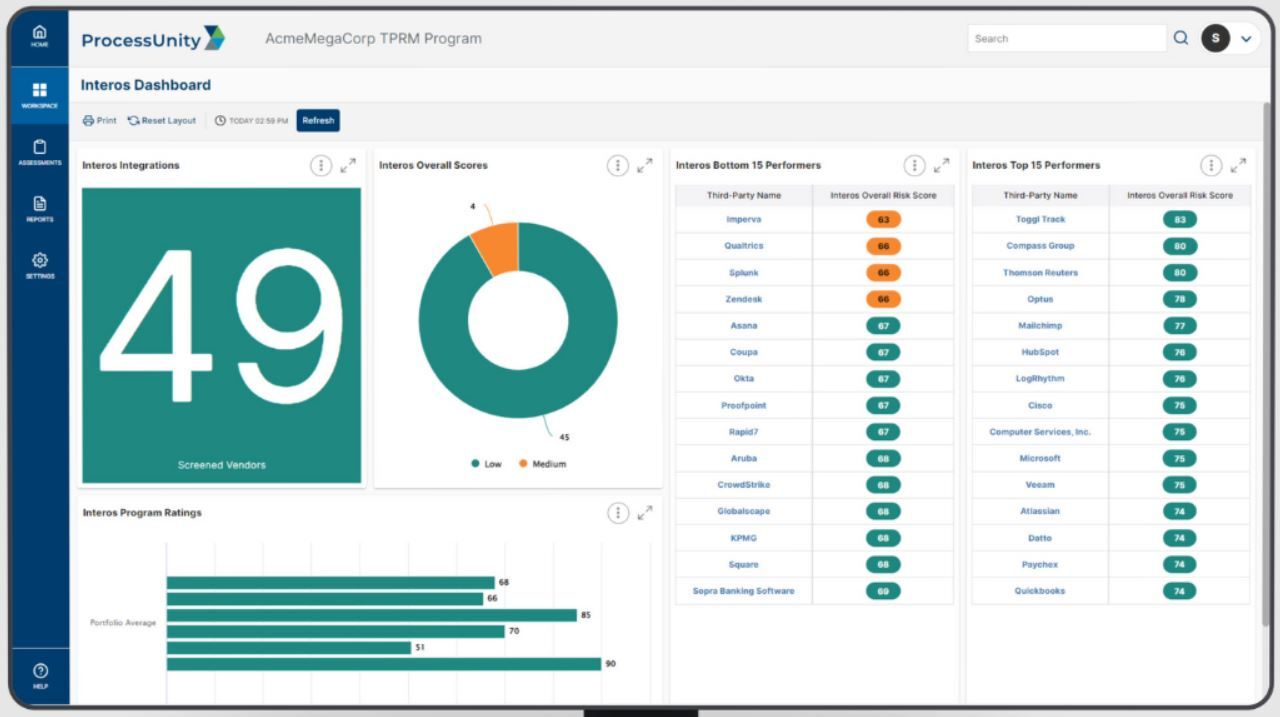Open Interos Integrations panel options menu
Screen dimensions: 1280x717
[x=320, y=166]
